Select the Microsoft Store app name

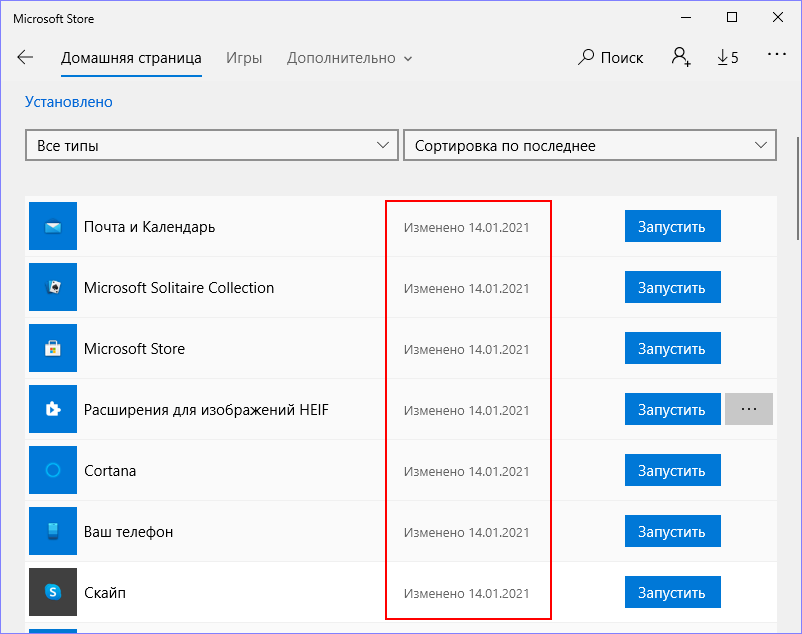134,348
